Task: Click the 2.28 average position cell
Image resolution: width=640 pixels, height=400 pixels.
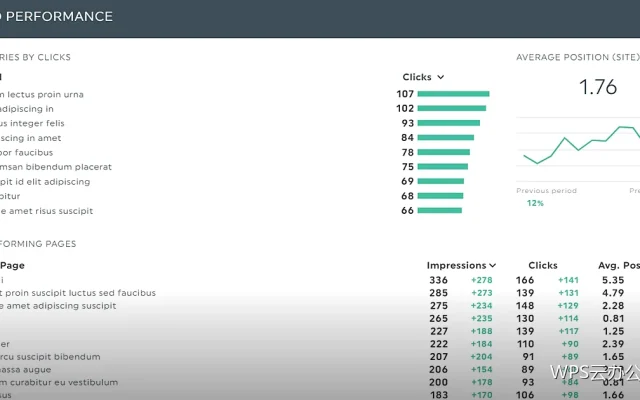Action: pos(613,306)
